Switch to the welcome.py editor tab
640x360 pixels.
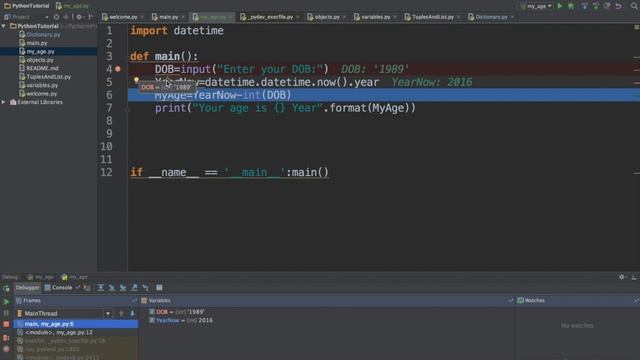tap(123, 17)
